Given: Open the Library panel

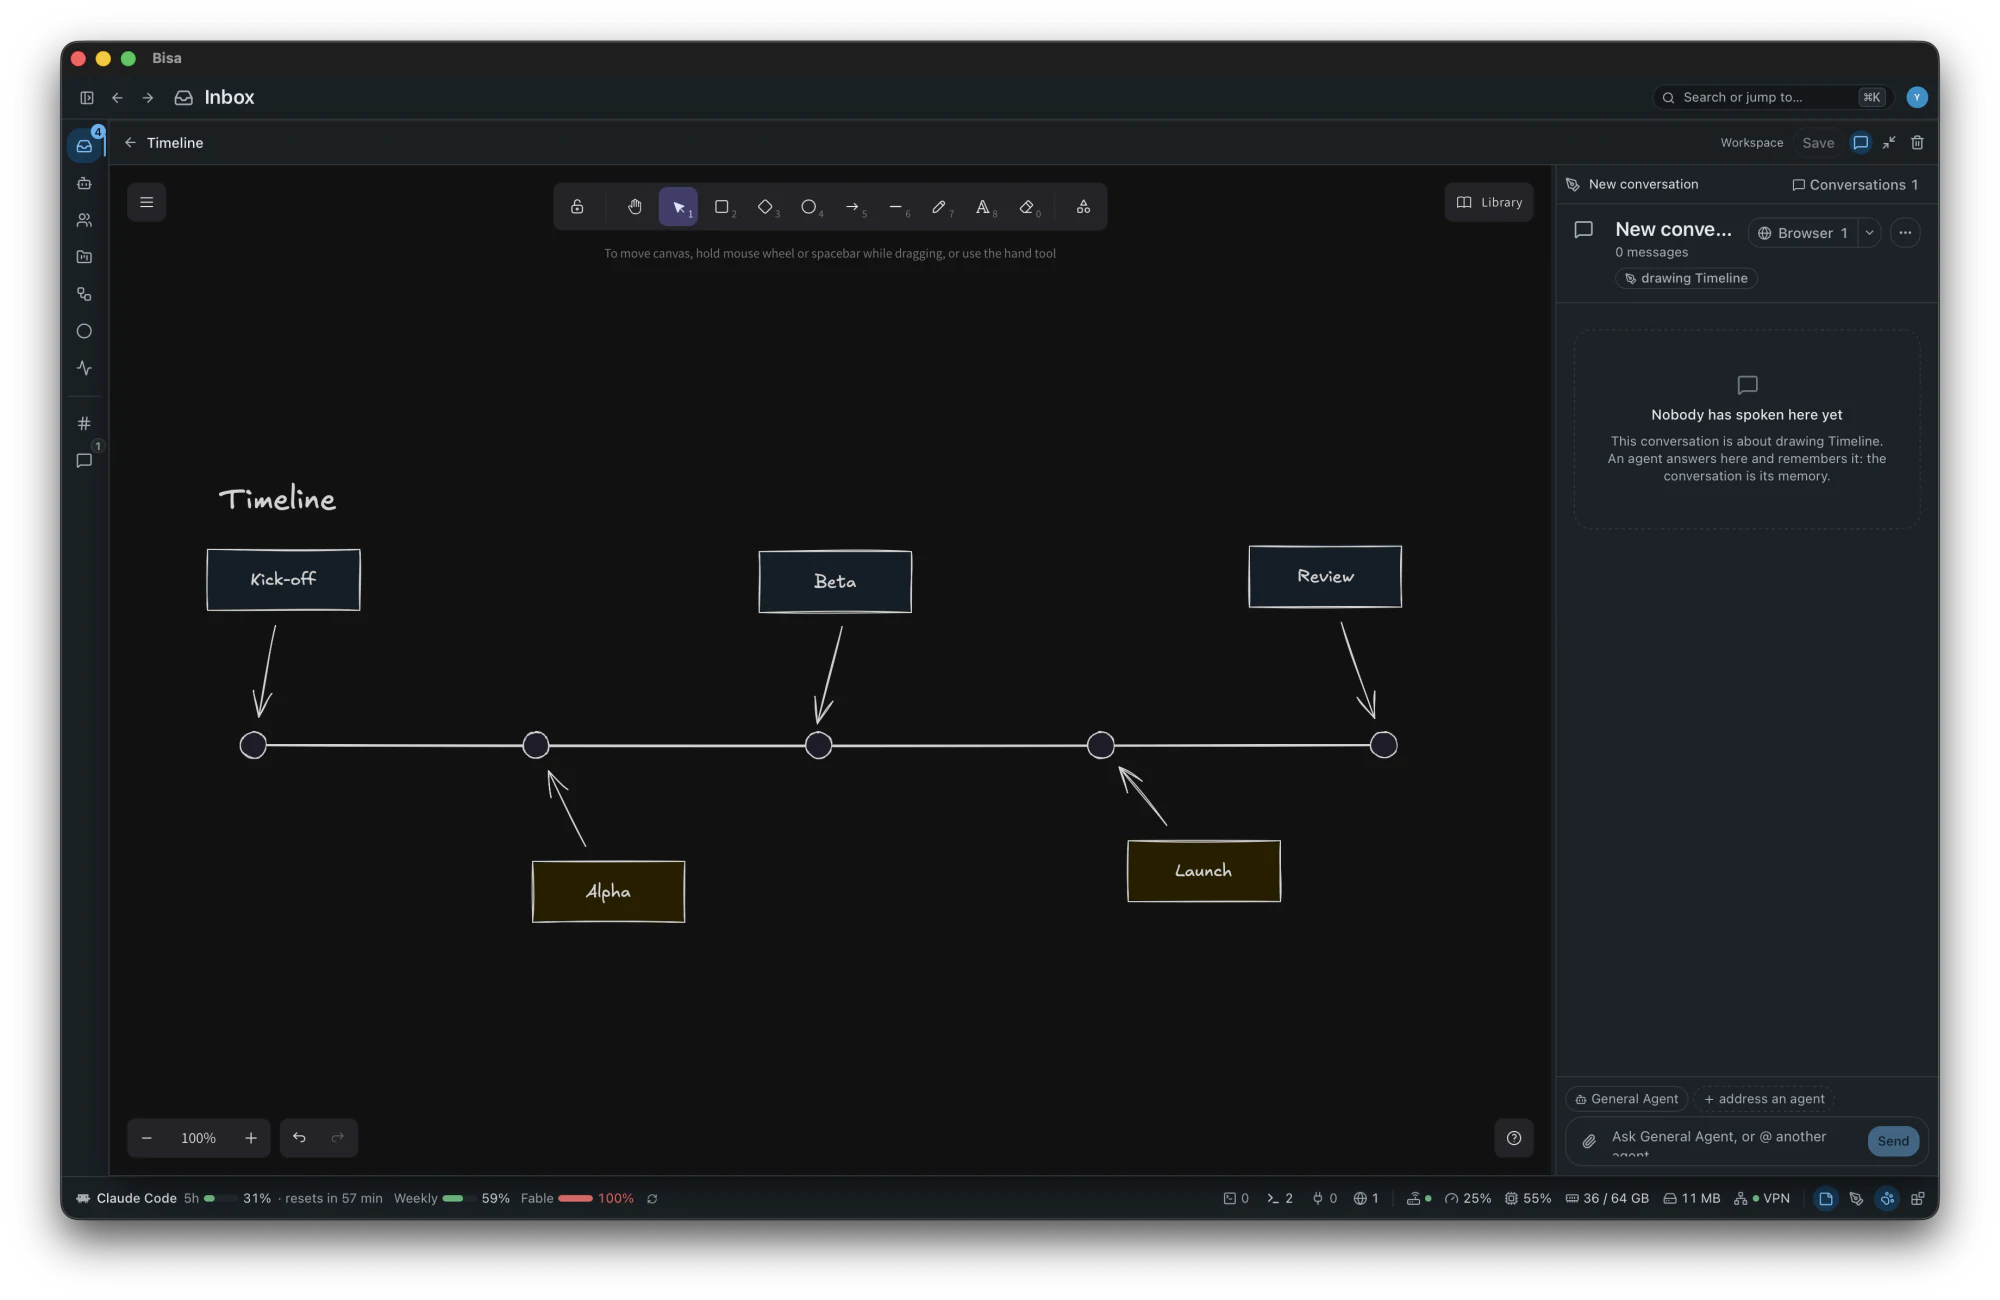Looking at the screenshot, I should click(1489, 202).
